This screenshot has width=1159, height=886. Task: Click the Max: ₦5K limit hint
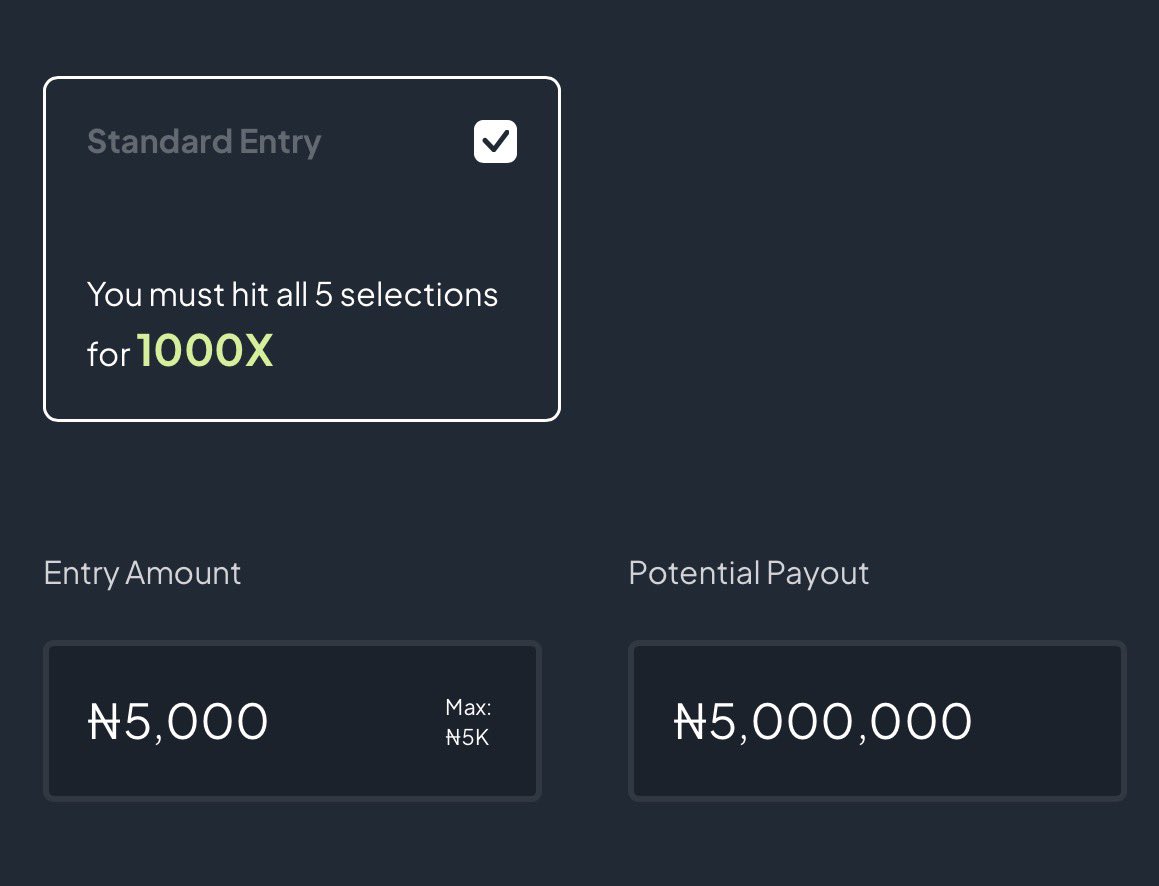(468, 723)
